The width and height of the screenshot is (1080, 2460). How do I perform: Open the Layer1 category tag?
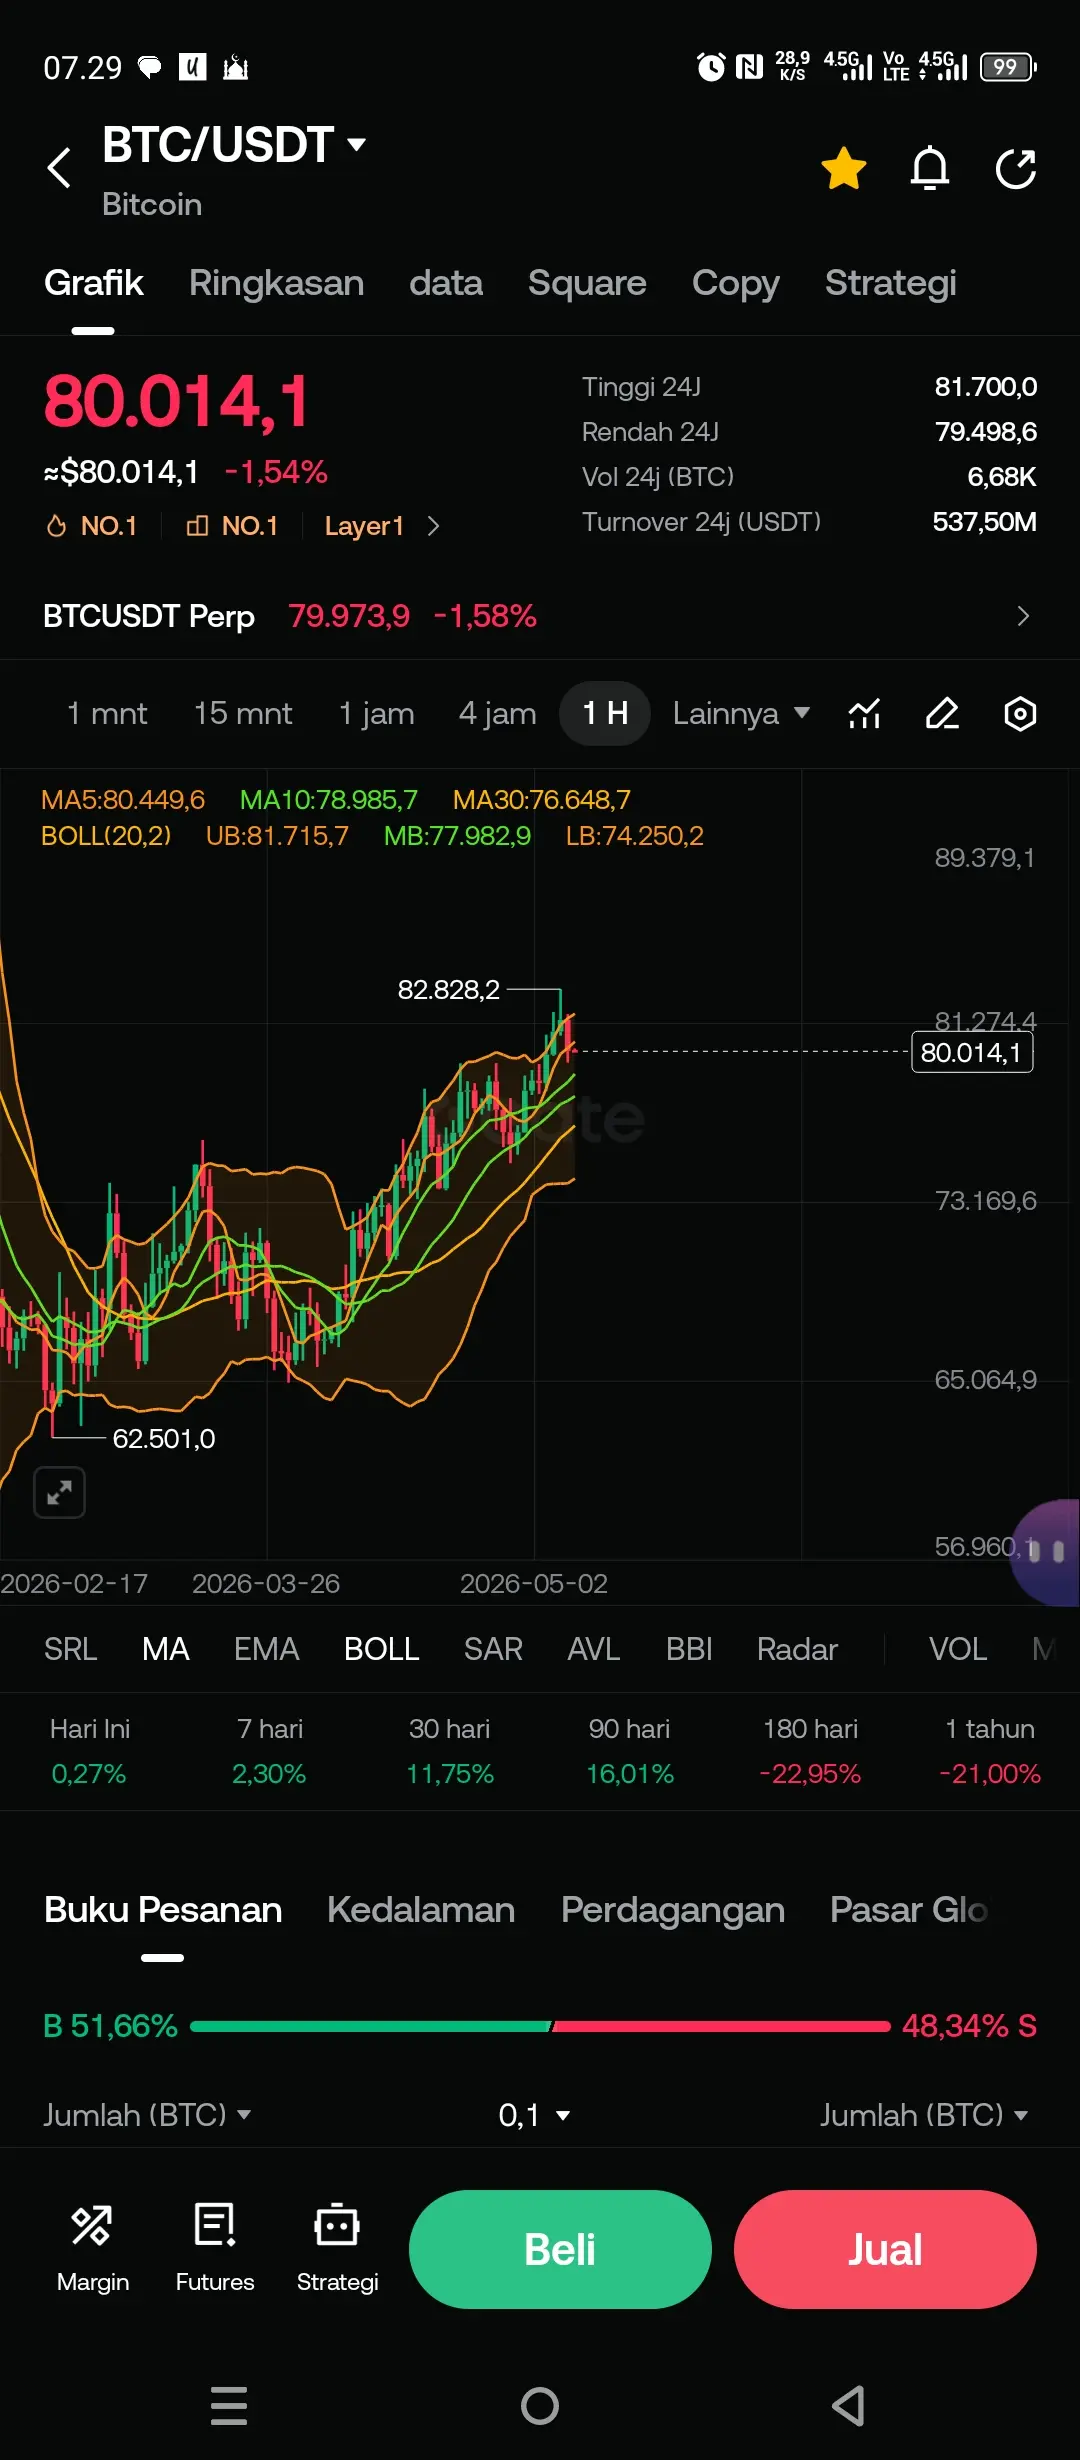click(364, 526)
